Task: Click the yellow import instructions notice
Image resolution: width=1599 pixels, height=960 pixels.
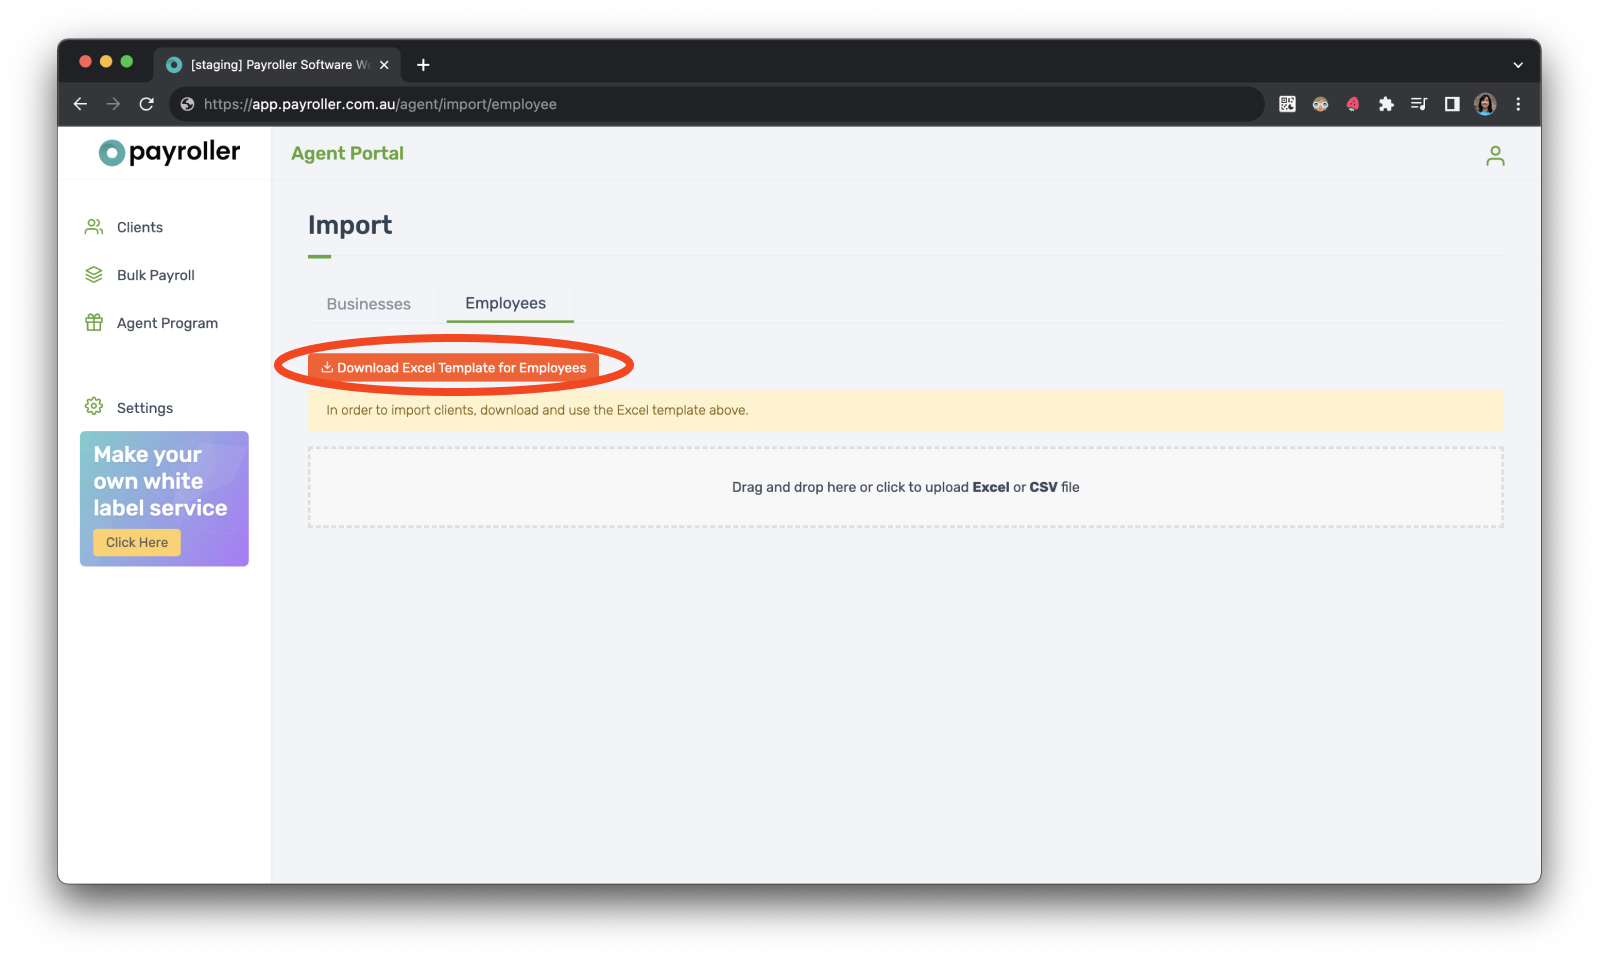Action: 905,410
